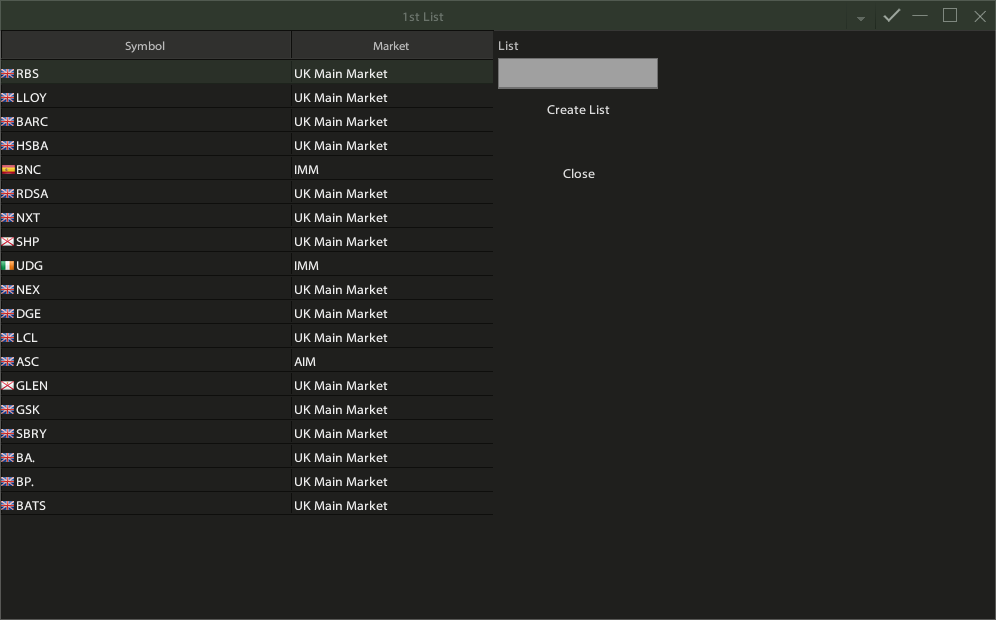This screenshot has width=996, height=620.
Task: Maximize the 1st List window
Action: [950, 16]
